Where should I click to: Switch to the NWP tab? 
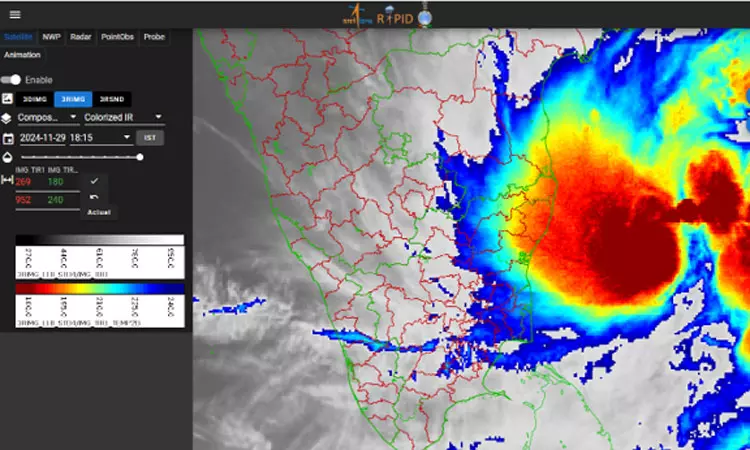pos(51,37)
